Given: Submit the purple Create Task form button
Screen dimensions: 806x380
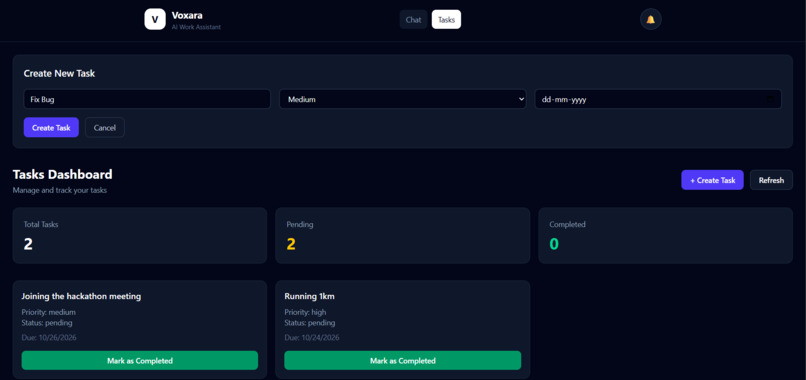Looking at the screenshot, I should [51, 128].
